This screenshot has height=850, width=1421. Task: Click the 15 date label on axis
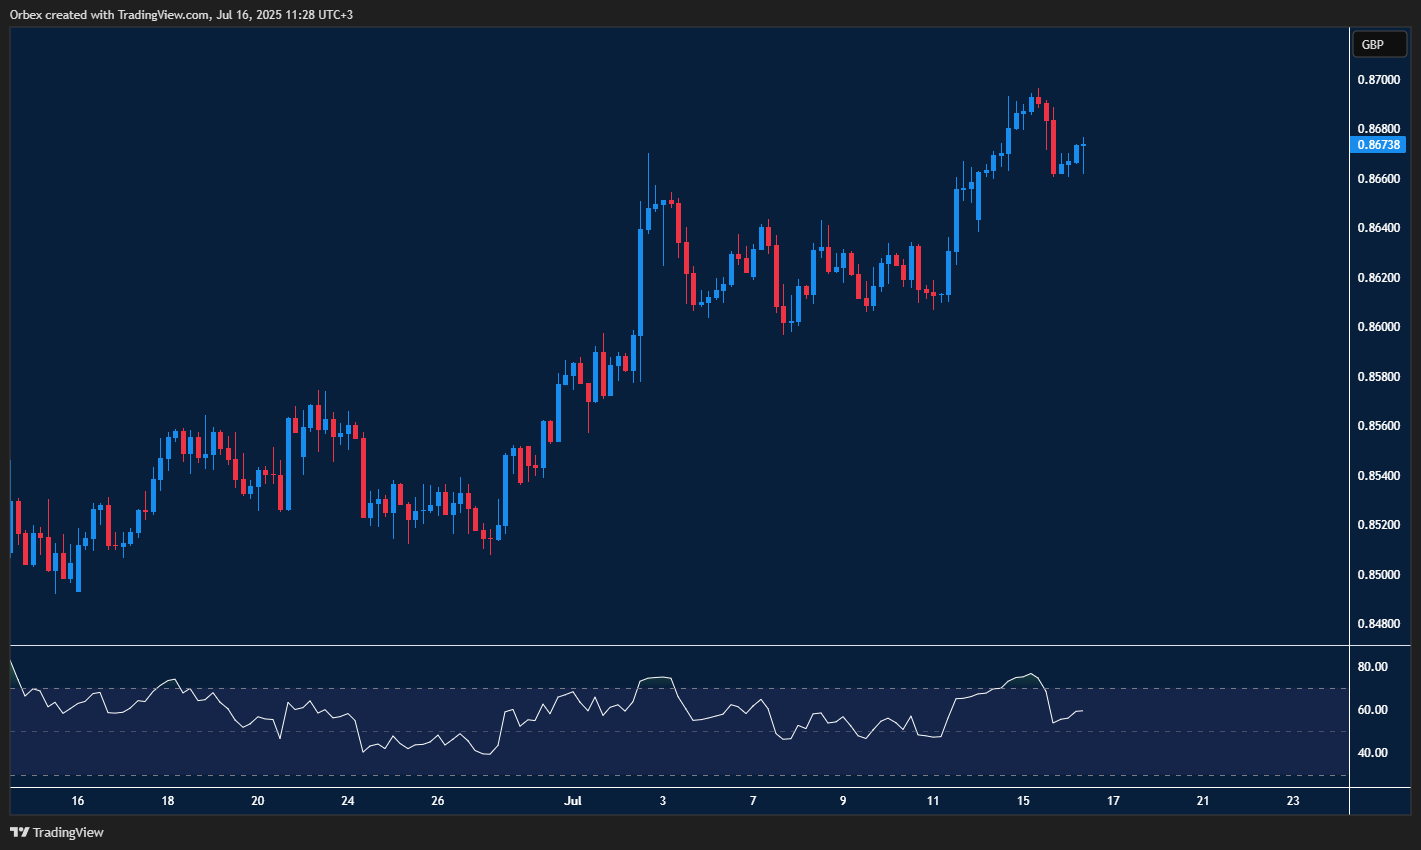tap(1023, 801)
